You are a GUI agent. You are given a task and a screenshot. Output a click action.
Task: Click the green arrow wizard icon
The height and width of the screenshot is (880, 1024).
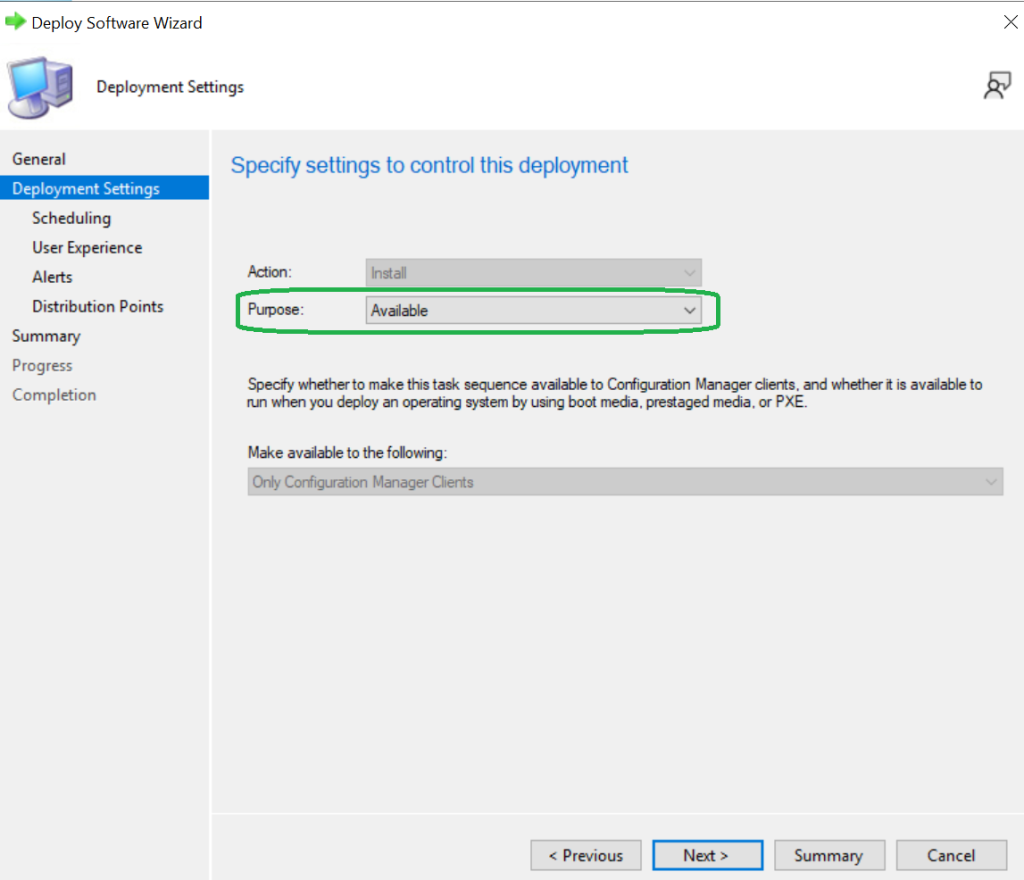[15, 22]
